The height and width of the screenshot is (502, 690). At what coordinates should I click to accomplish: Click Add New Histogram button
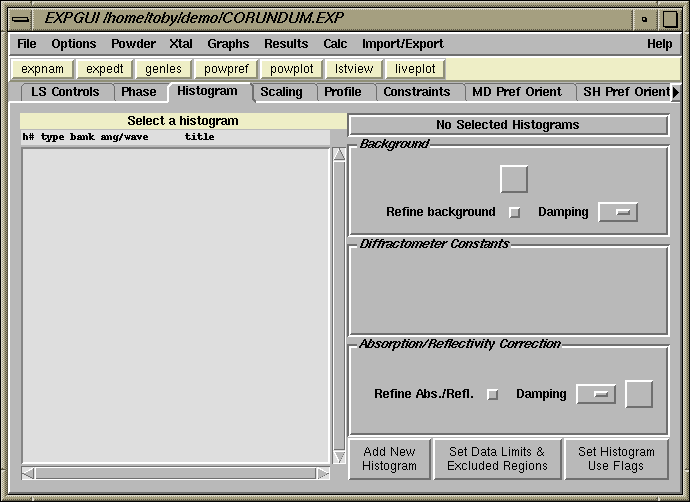click(x=389, y=459)
